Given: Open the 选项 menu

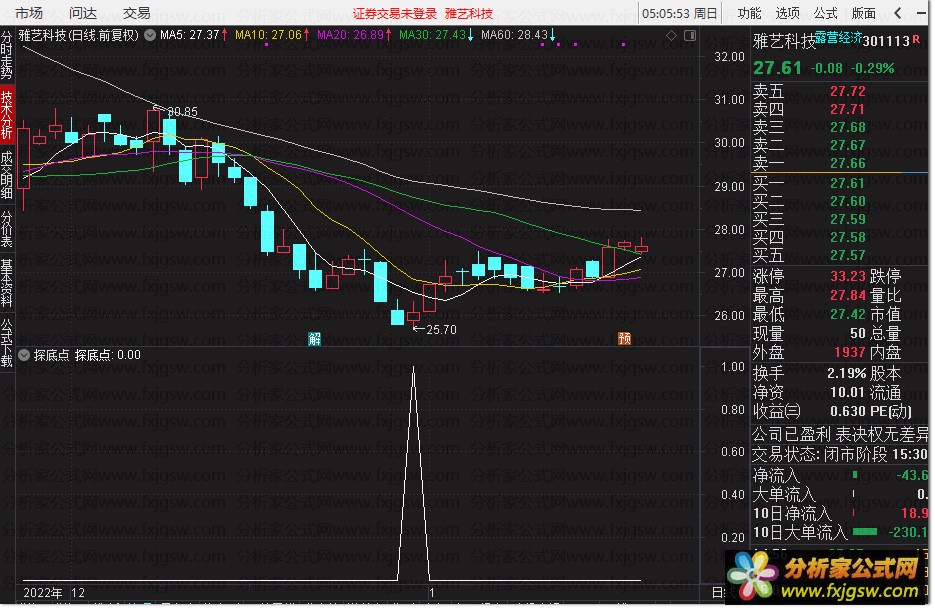Looking at the screenshot, I should tap(787, 13).
